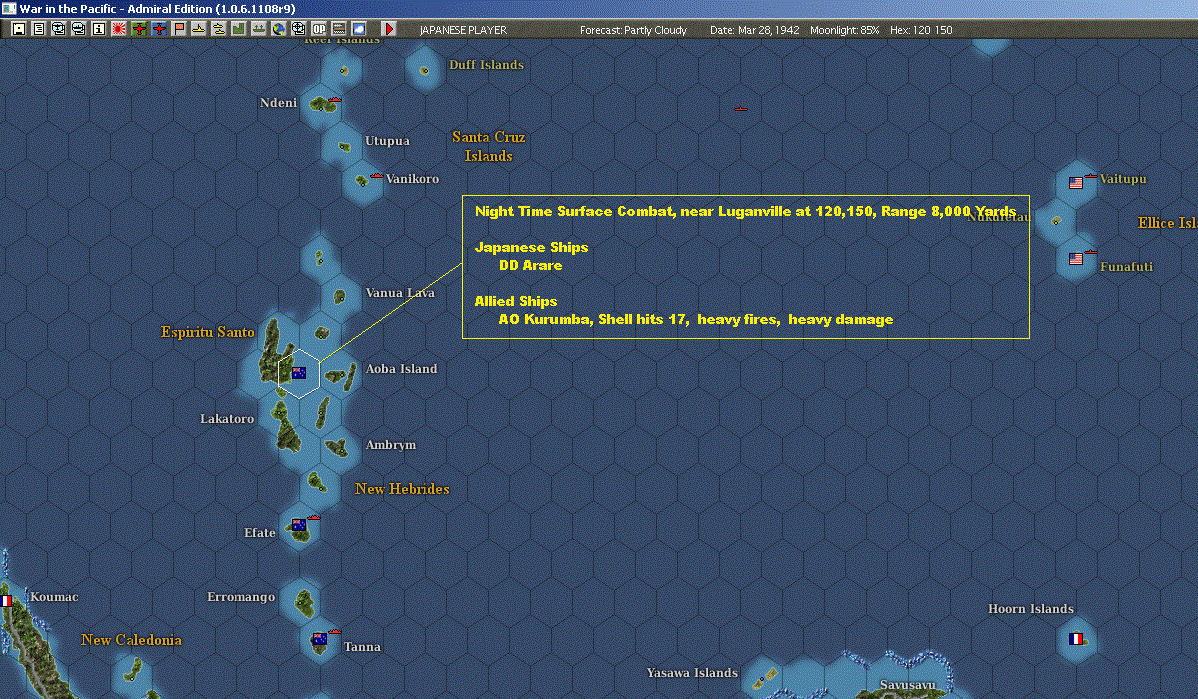Click the 'Forecast: Partly Cloudy' status text
Viewport: 1198px width, 699px height.
pyautogui.click(x=633, y=30)
